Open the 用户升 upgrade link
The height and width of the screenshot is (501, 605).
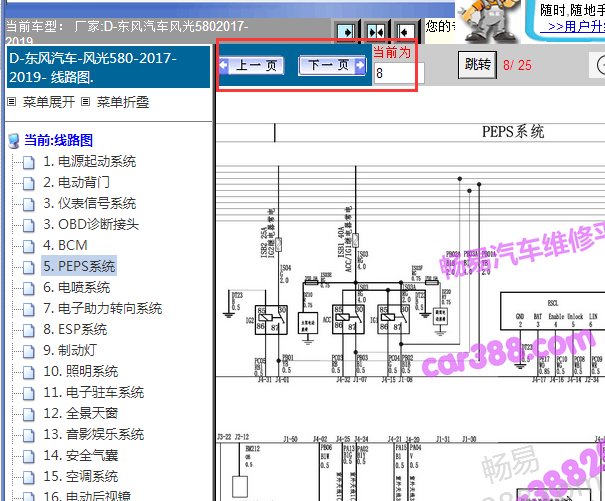tap(575, 27)
